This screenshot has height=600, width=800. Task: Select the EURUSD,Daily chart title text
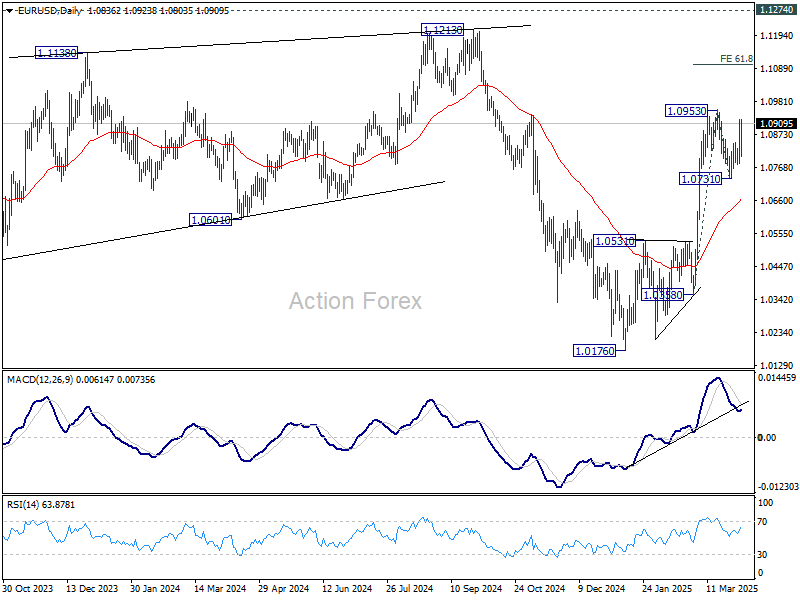(49, 11)
